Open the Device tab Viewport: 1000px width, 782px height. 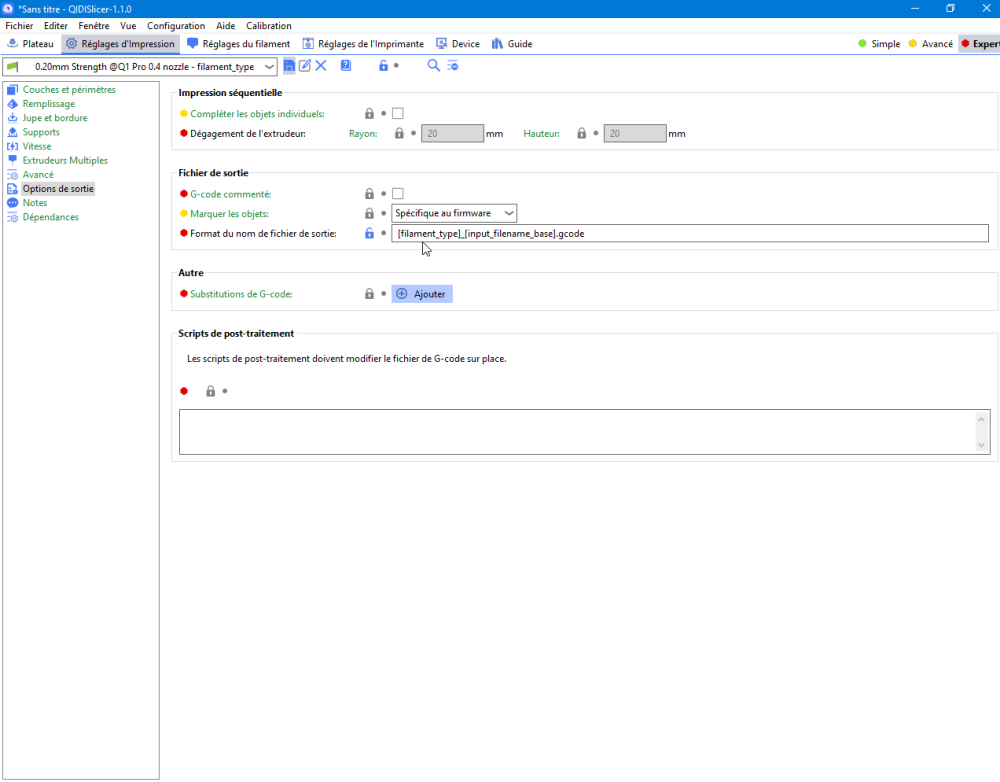click(458, 44)
